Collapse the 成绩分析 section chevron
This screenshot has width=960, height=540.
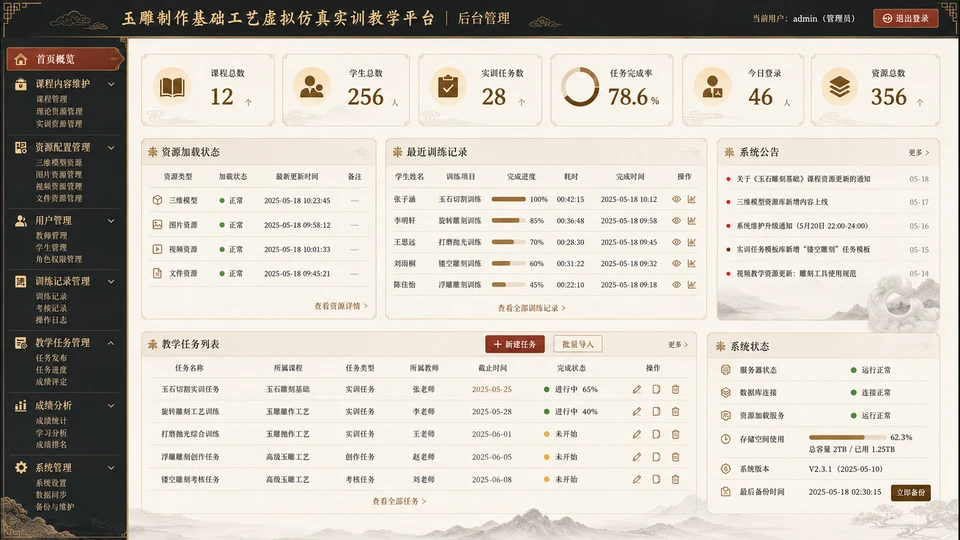tap(111, 405)
